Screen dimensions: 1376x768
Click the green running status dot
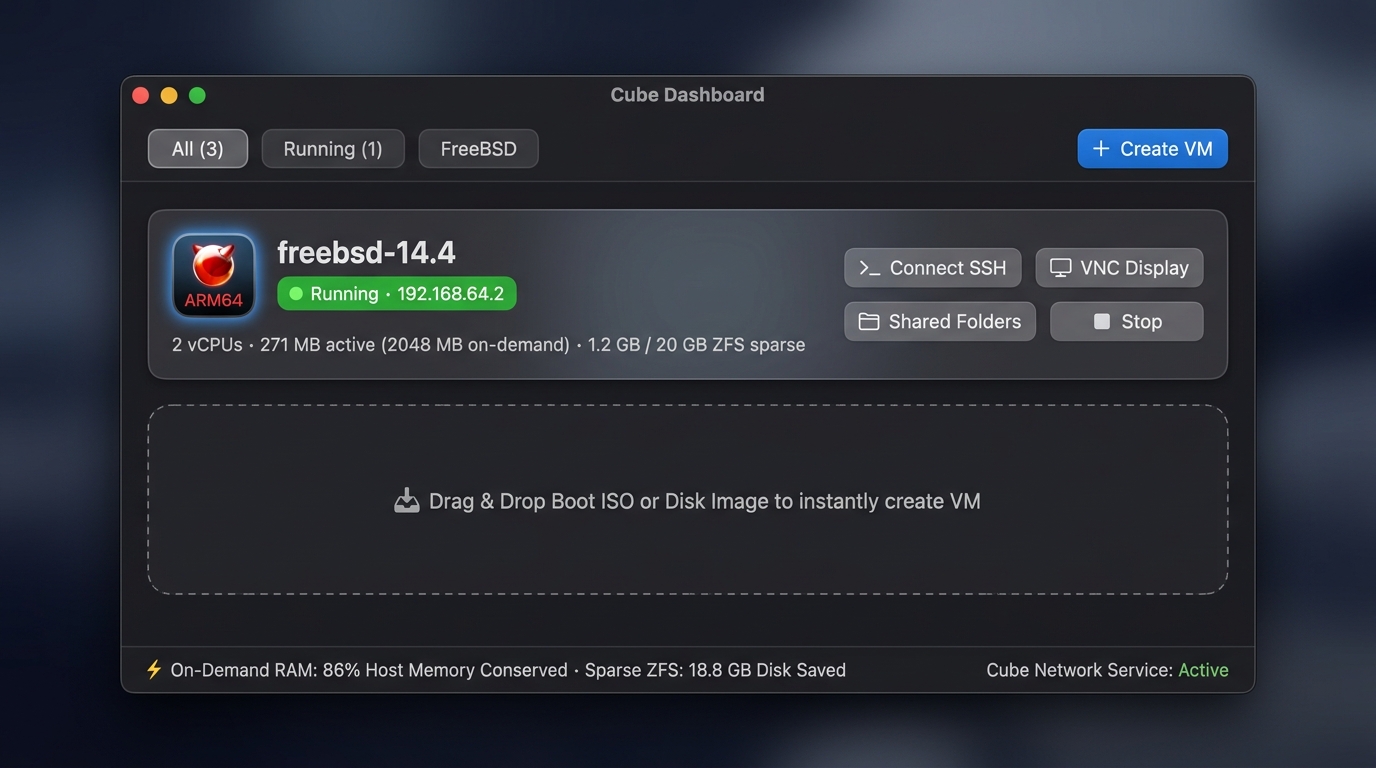(x=295, y=294)
